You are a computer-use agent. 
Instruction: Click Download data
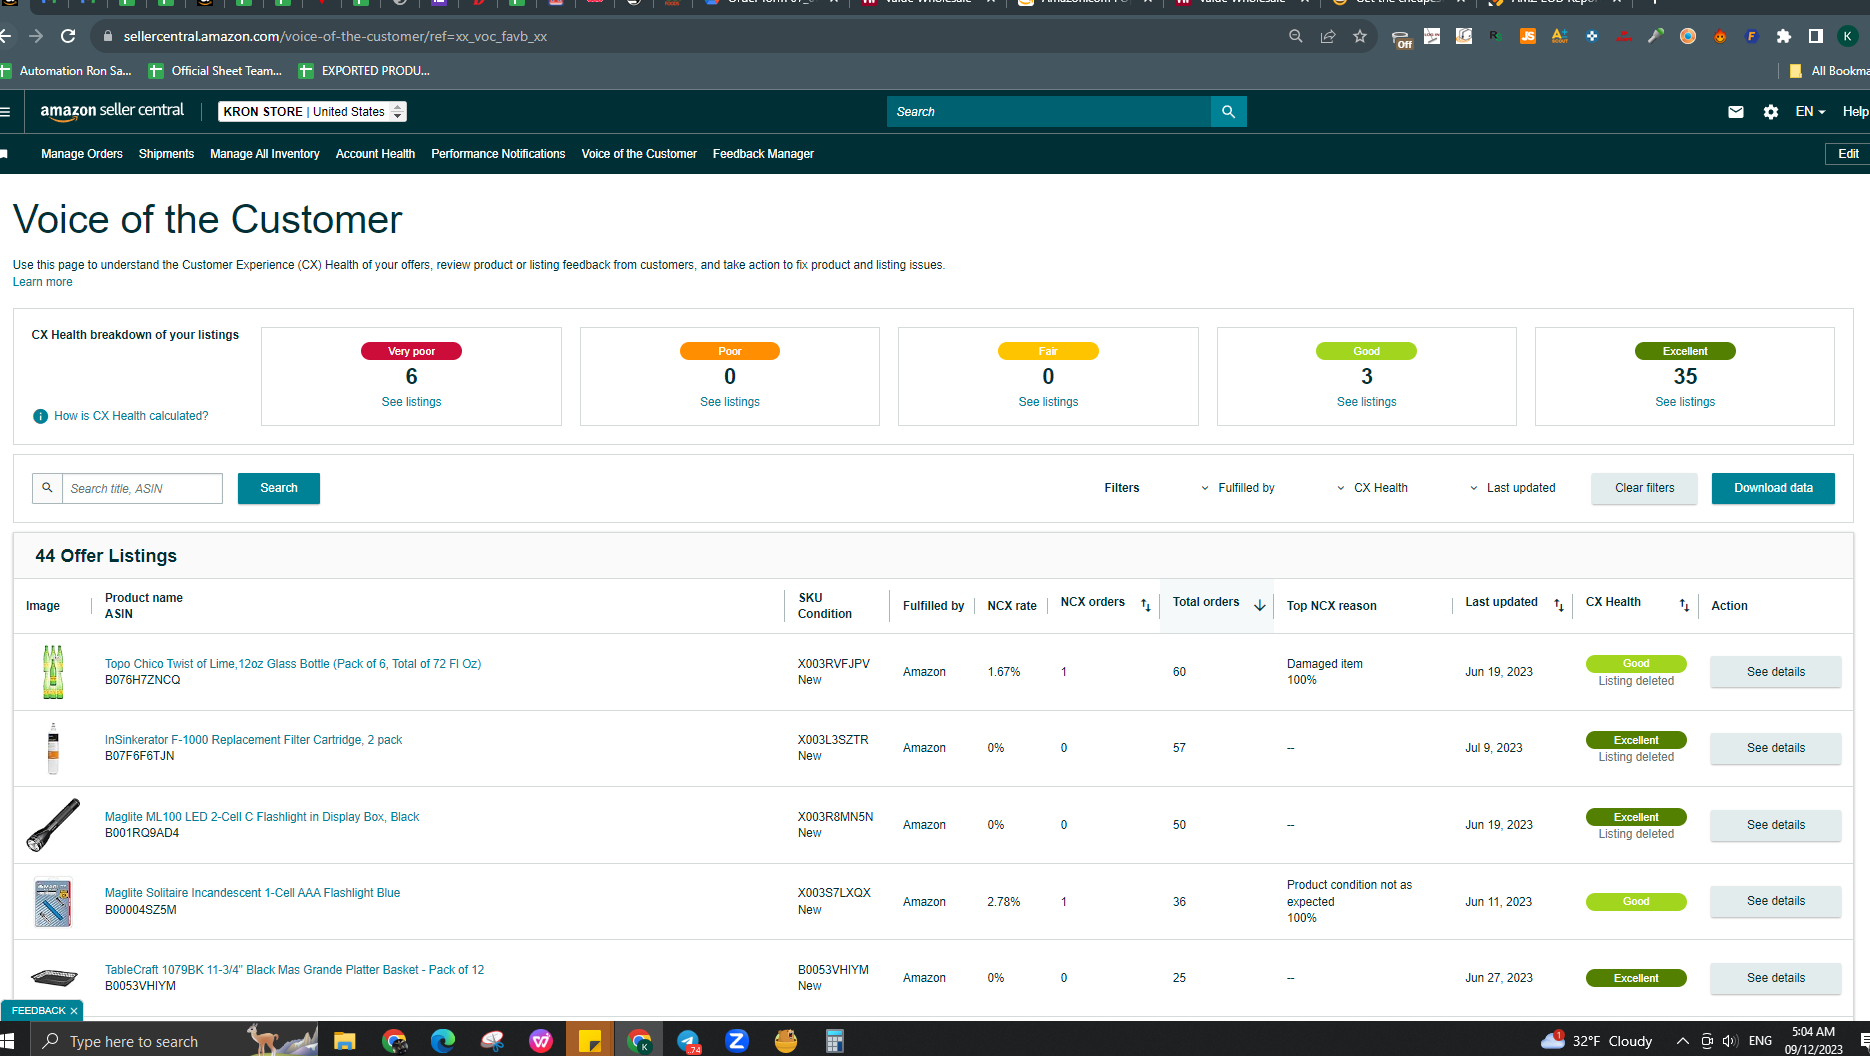point(1773,488)
